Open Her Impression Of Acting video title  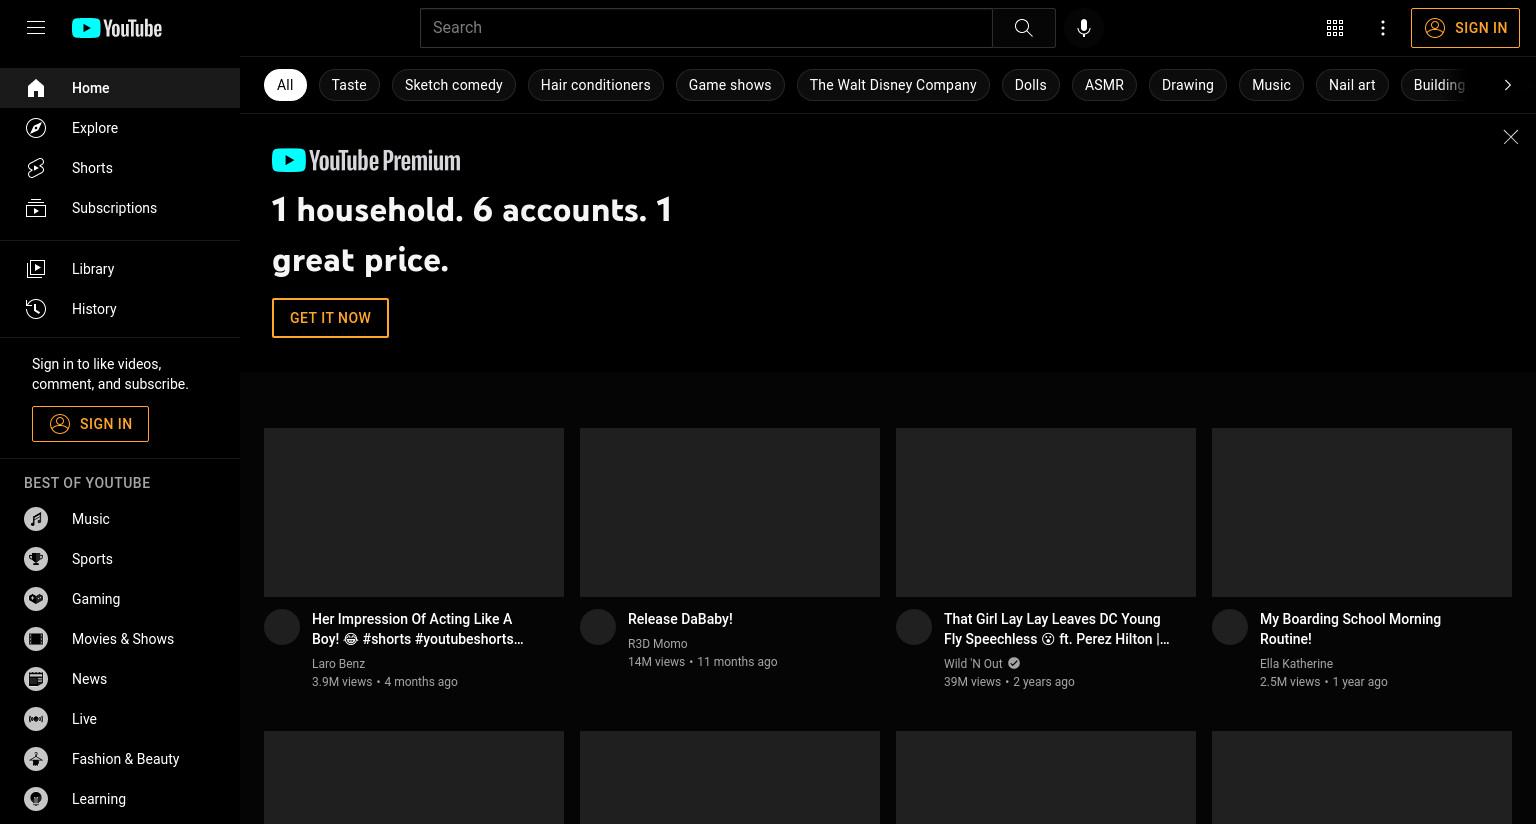coord(418,629)
